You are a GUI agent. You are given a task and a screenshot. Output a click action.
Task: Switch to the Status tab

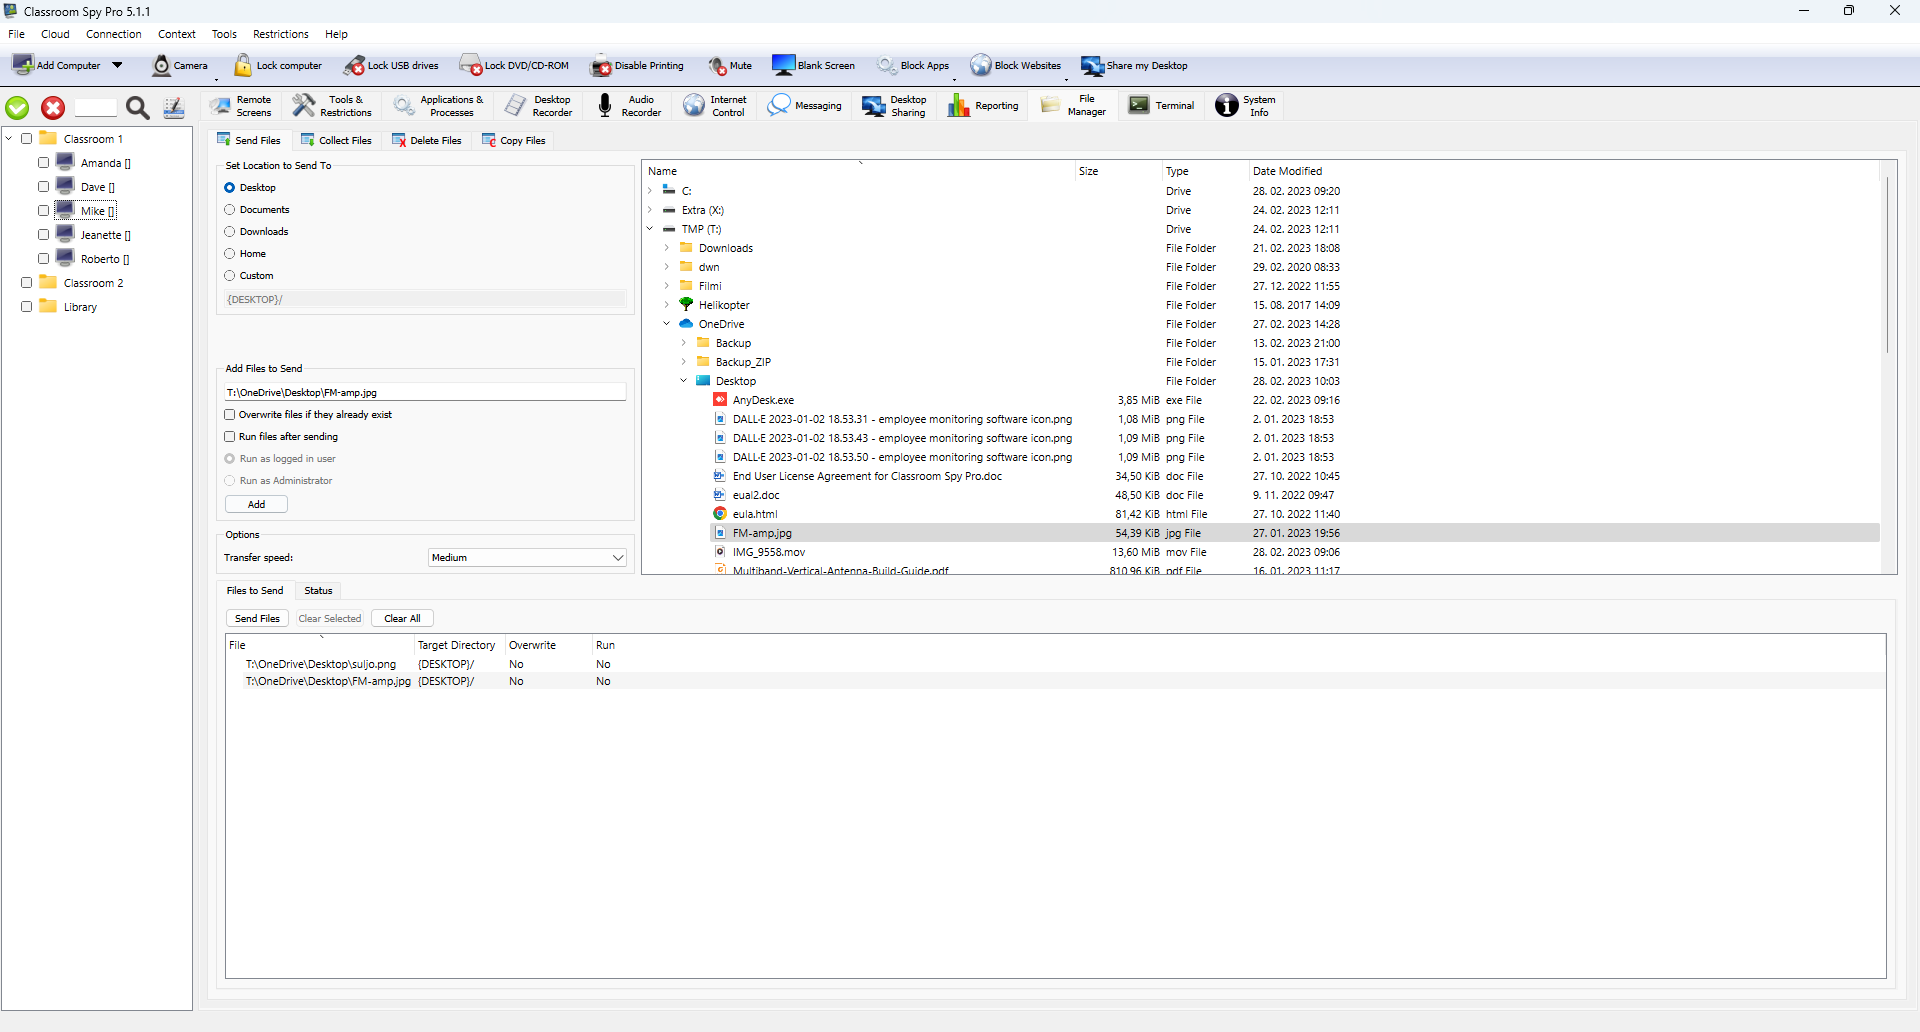click(318, 590)
